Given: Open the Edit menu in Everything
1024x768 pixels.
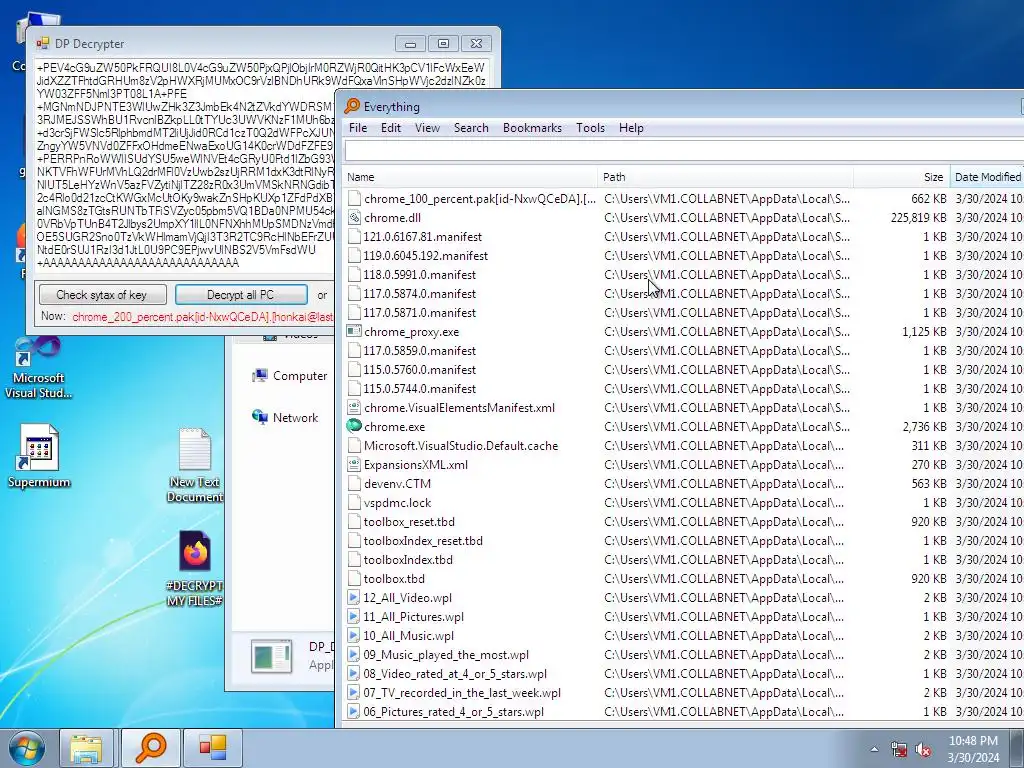Looking at the screenshot, I should coord(391,128).
